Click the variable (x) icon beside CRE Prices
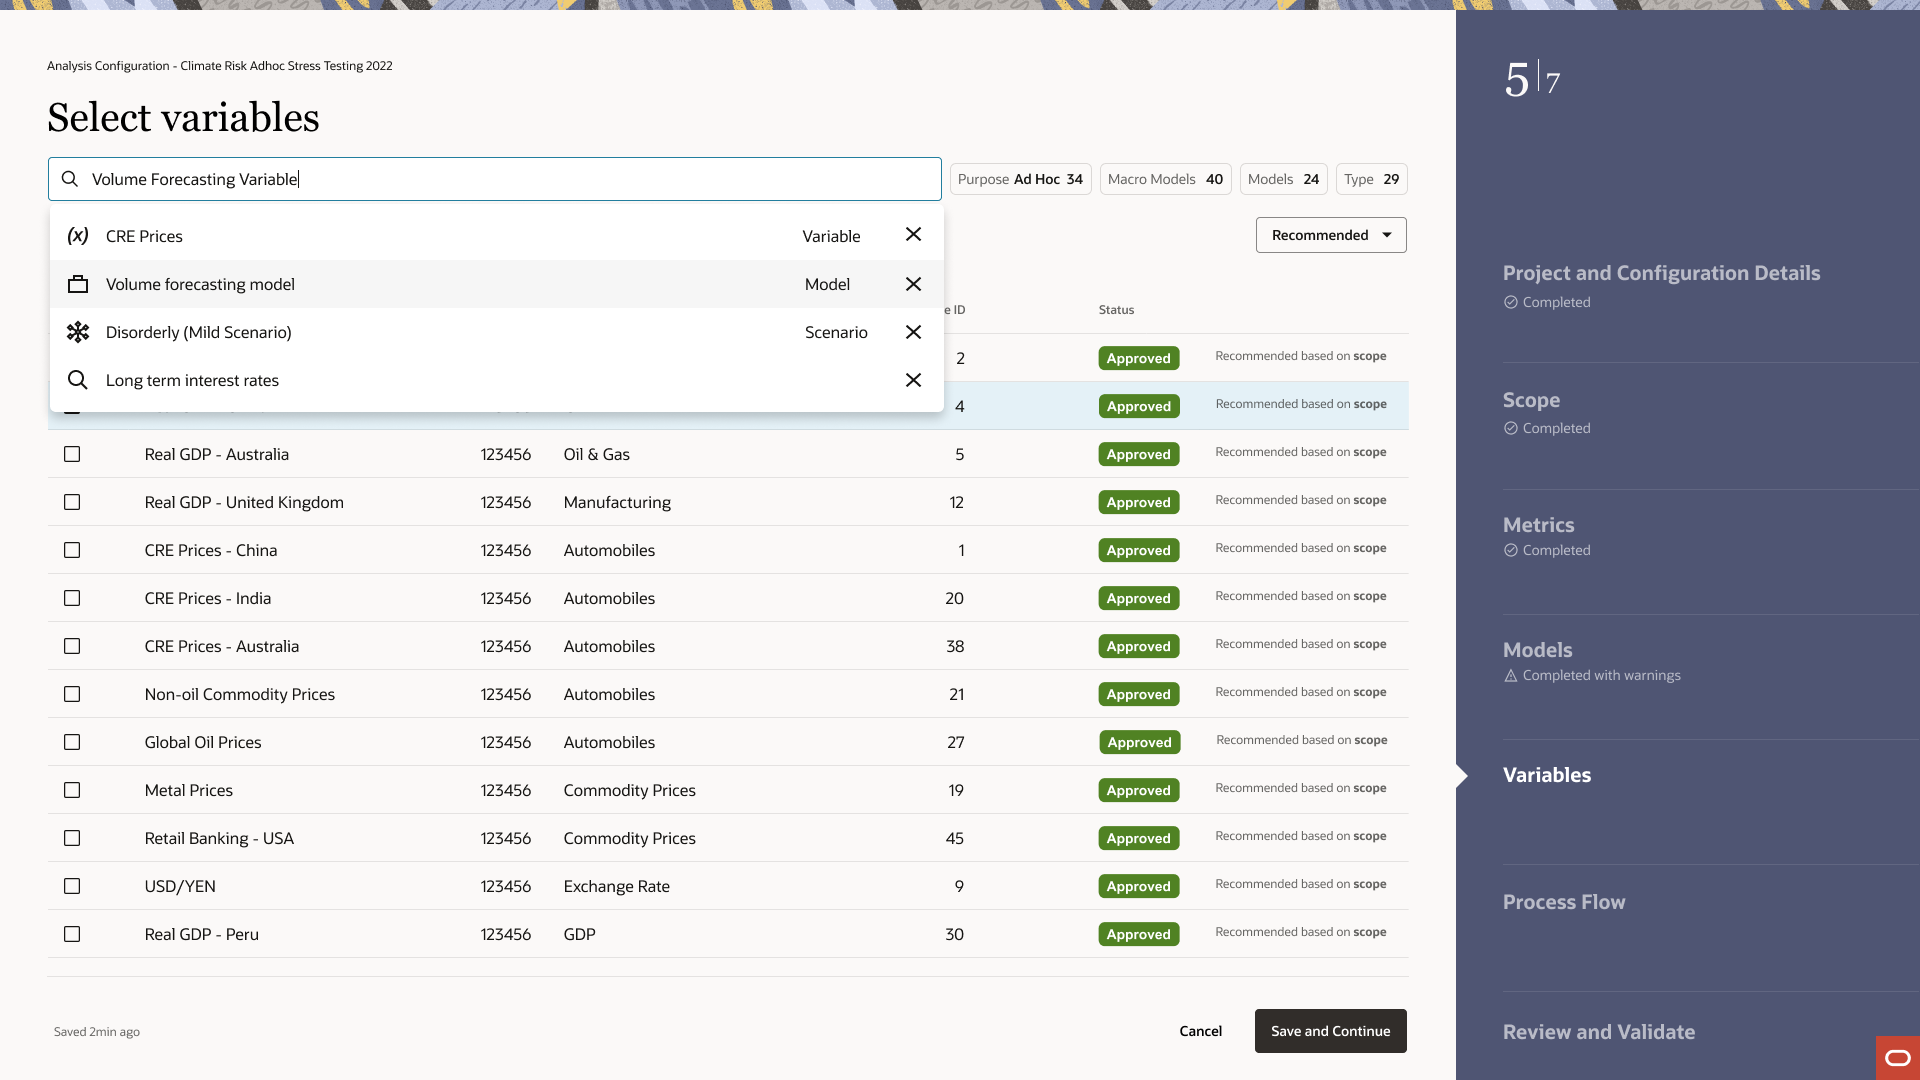The height and width of the screenshot is (1080, 1920). (x=78, y=236)
